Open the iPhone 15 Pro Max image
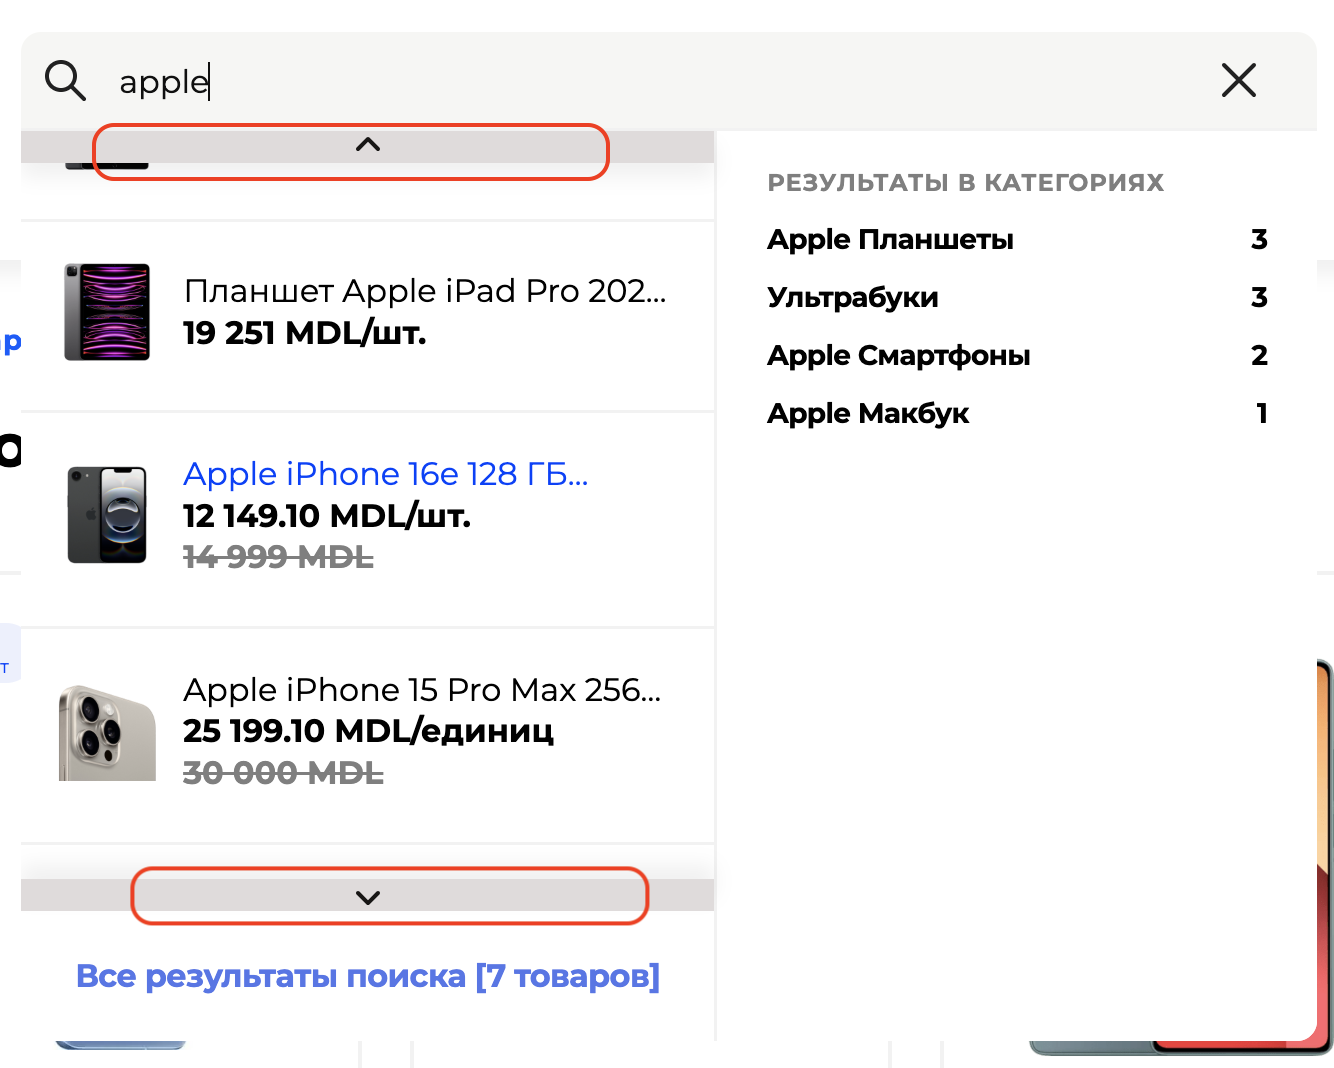 click(107, 732)
